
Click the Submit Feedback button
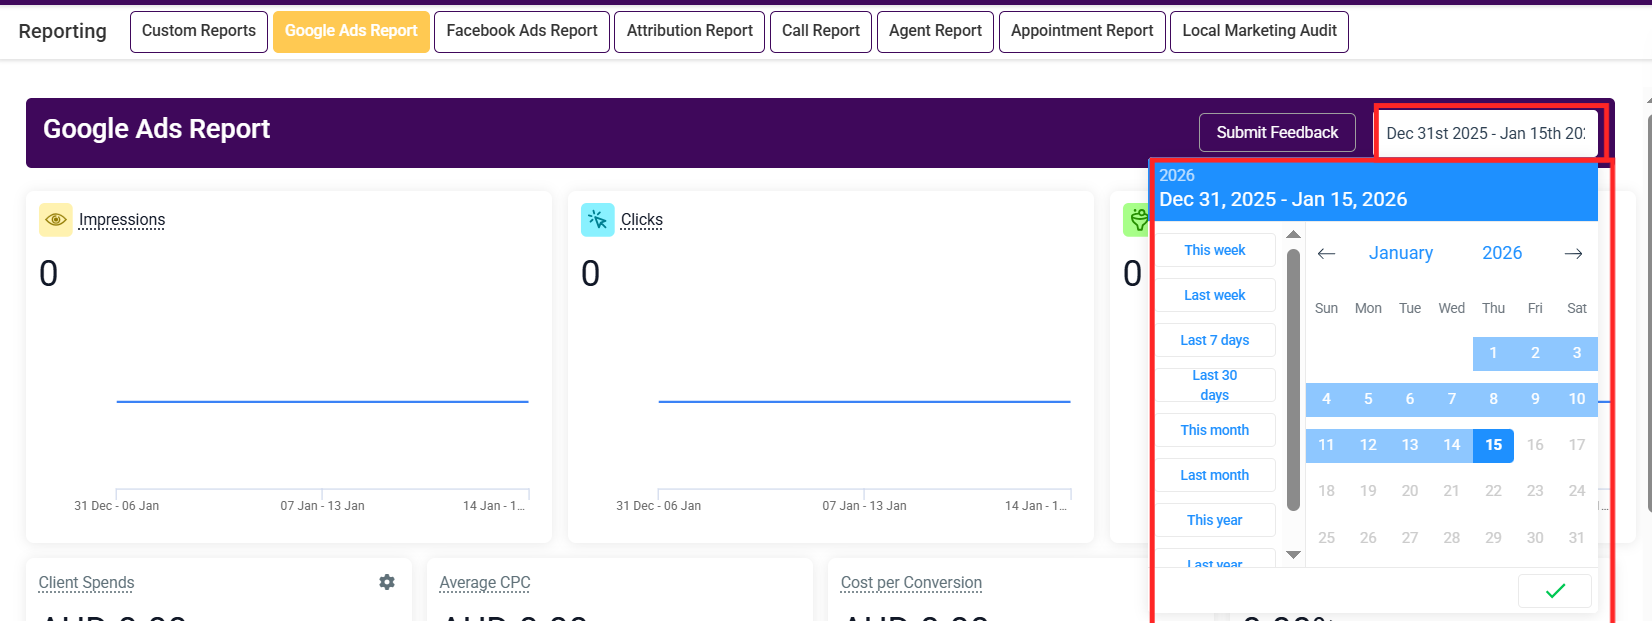[x=1277, y=132]
